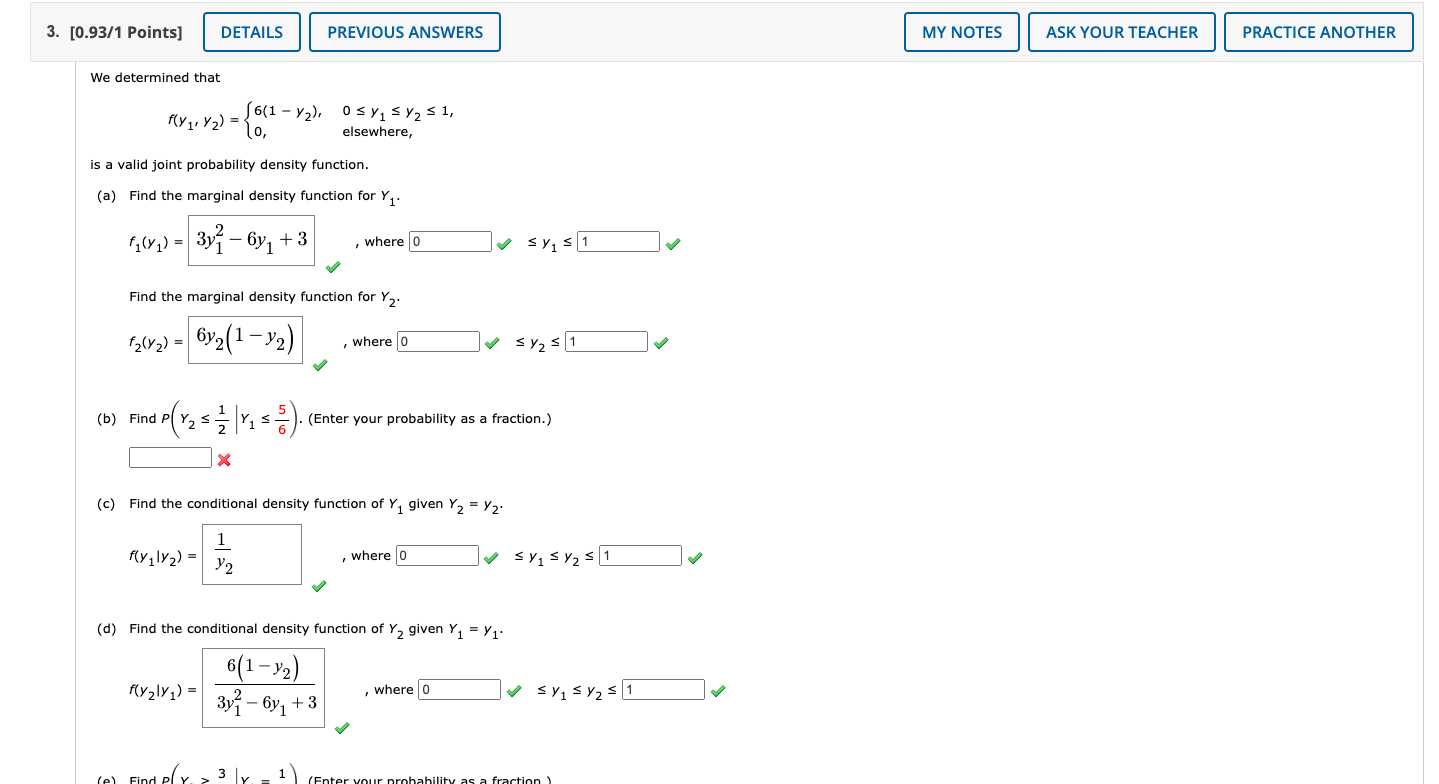Screen dimensions: 1439x784
Task: Select the y₂ upper bound field in part (a)
Action: click(x=606, y=341)
